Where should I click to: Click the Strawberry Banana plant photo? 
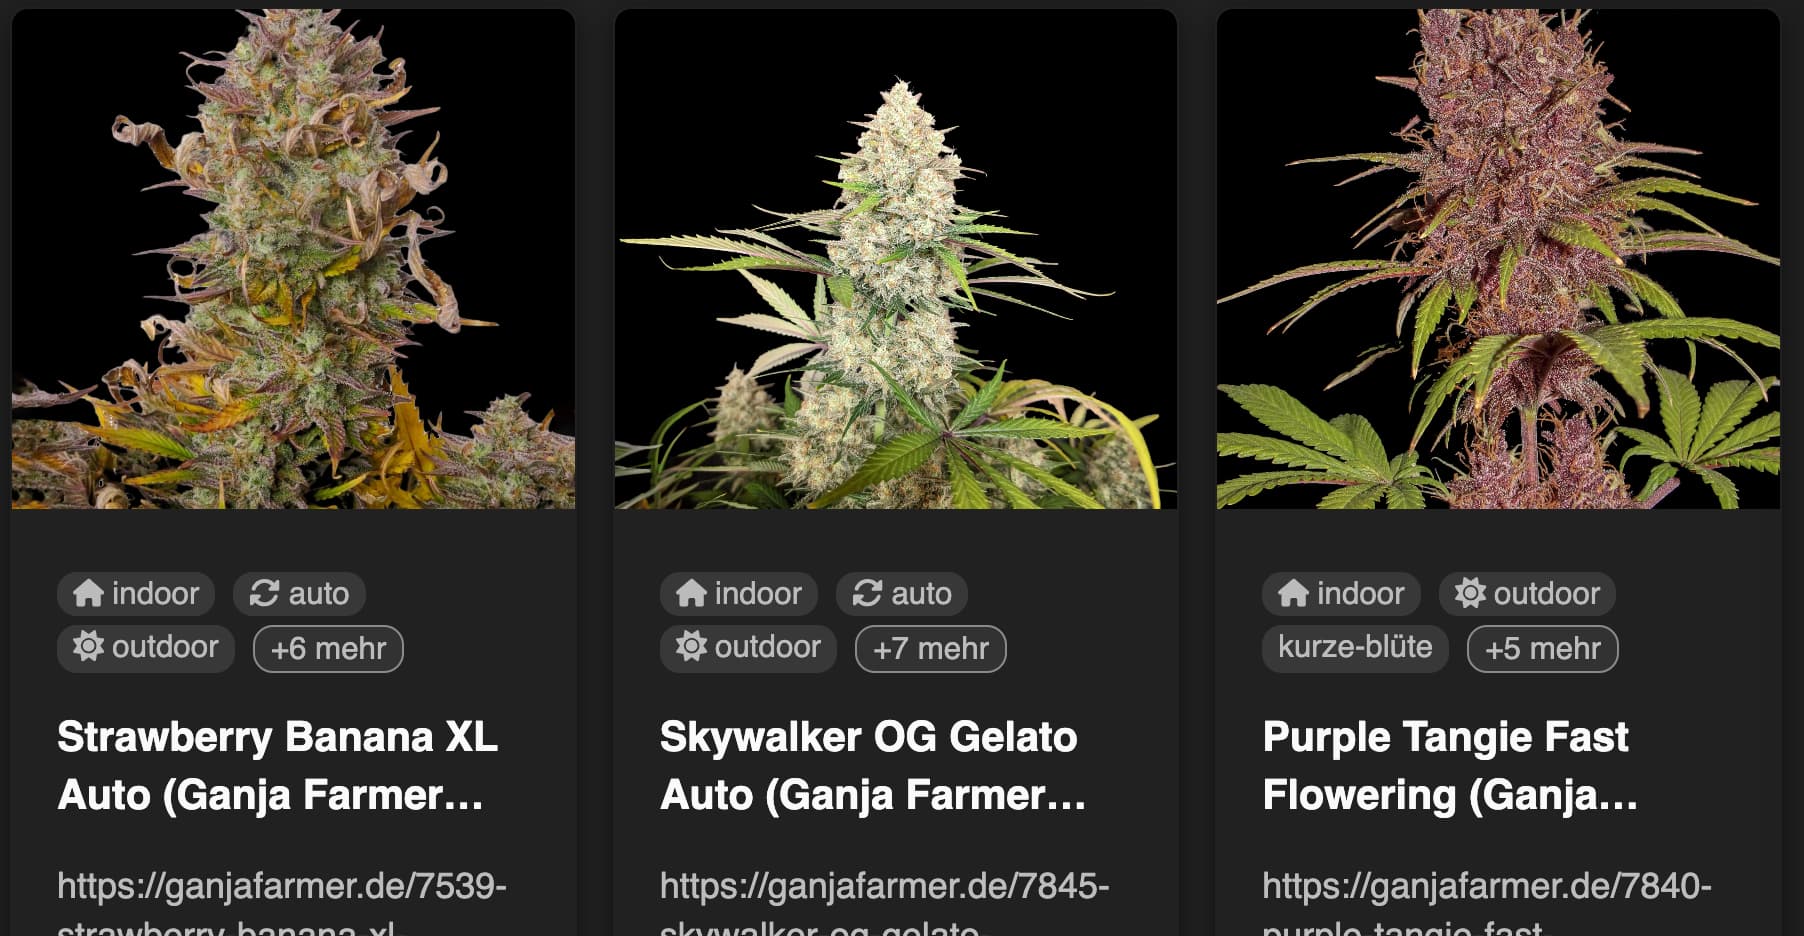[293, 259]
